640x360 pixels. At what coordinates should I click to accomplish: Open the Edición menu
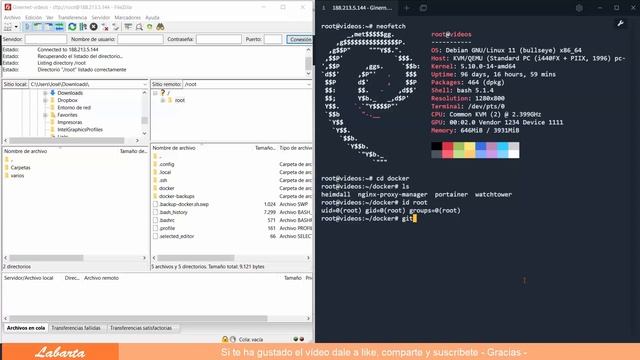[33, 18]
